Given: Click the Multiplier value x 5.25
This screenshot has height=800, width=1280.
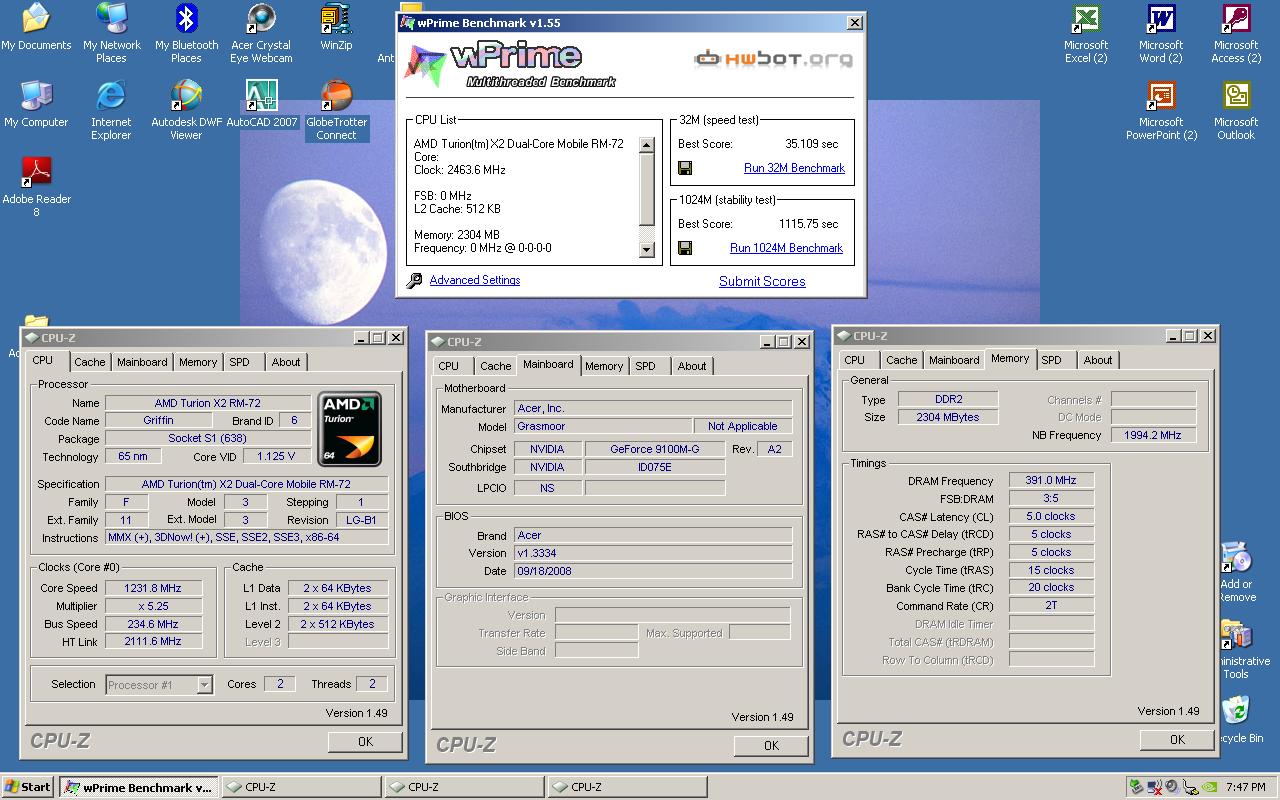Looking at the screenshot, I should (153, 606).
